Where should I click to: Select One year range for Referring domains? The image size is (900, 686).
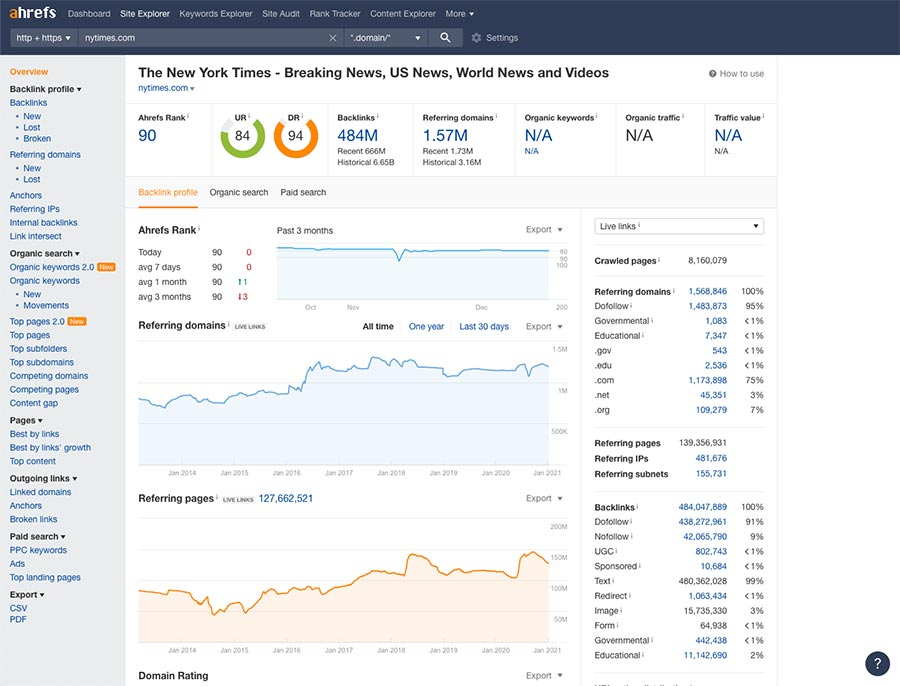(426, 326)
